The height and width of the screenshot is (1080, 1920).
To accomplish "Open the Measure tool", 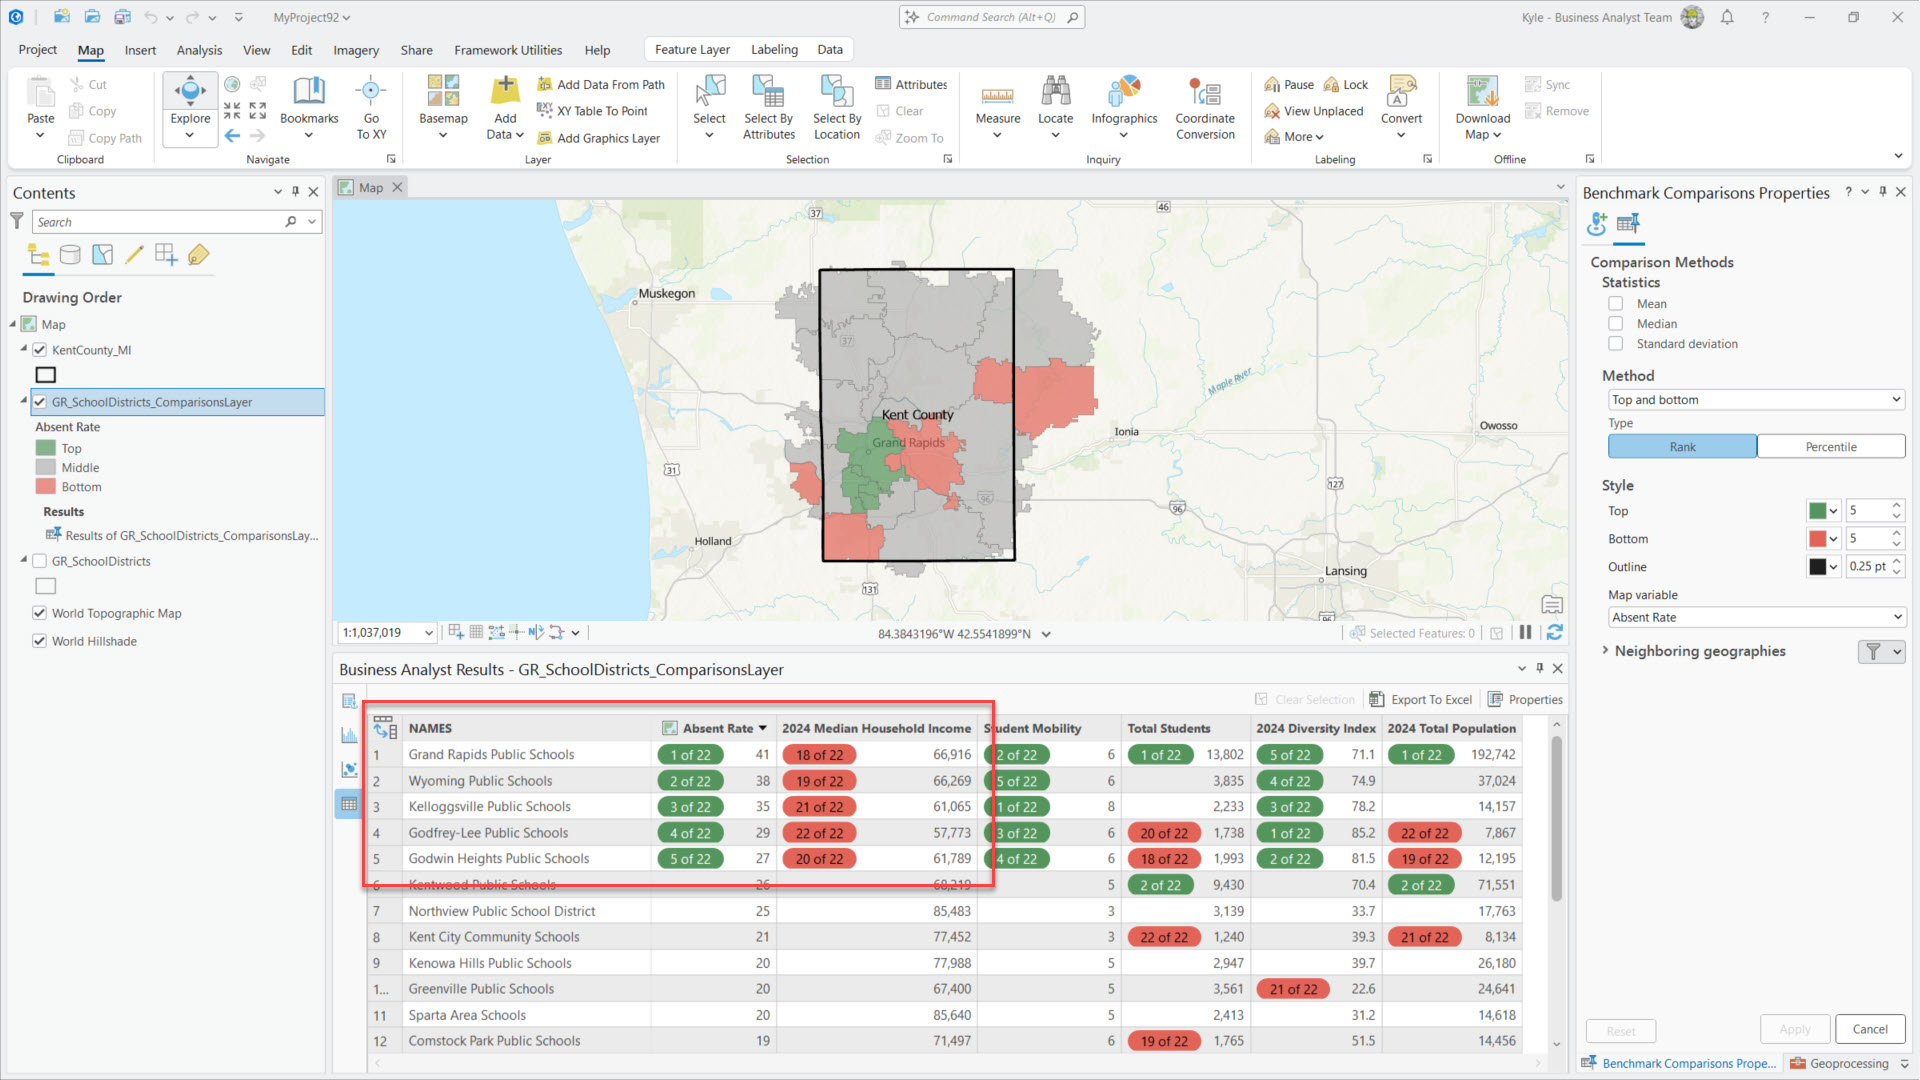I will coord(997,98).
